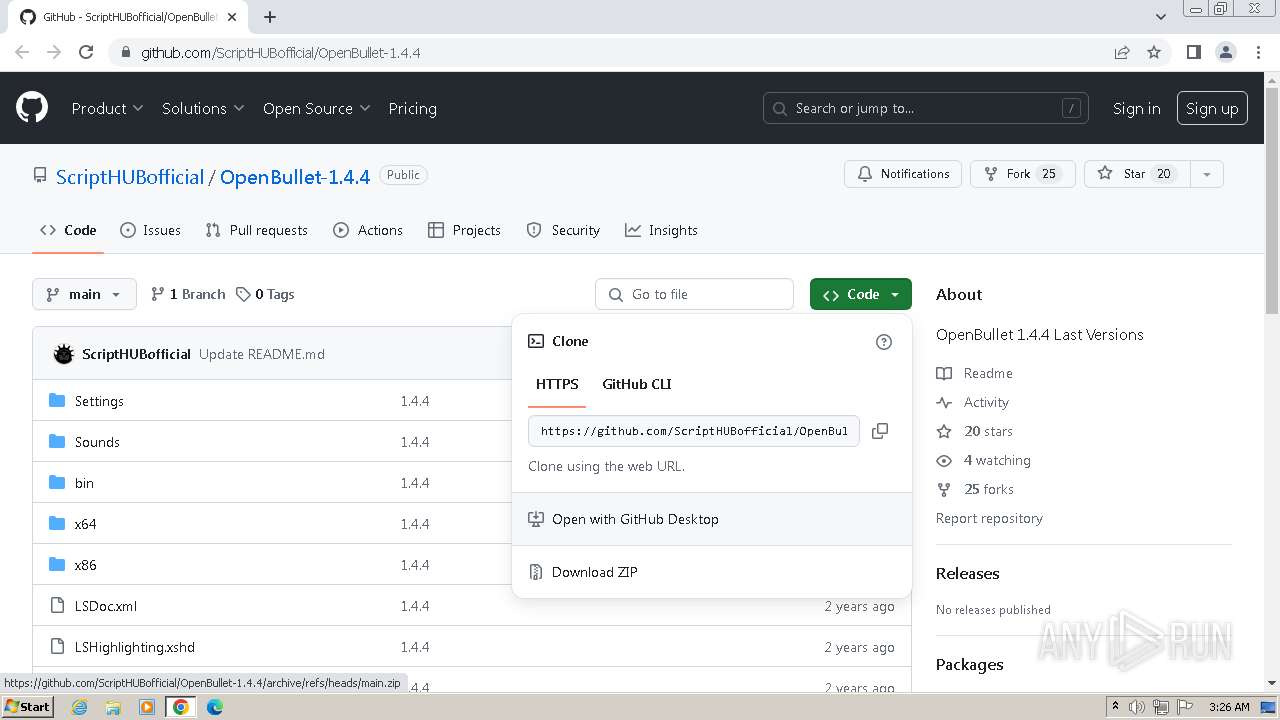1280x720 pixels.
Task: Click LSHighlighting.xshd file icon
Action: [57, 647]
